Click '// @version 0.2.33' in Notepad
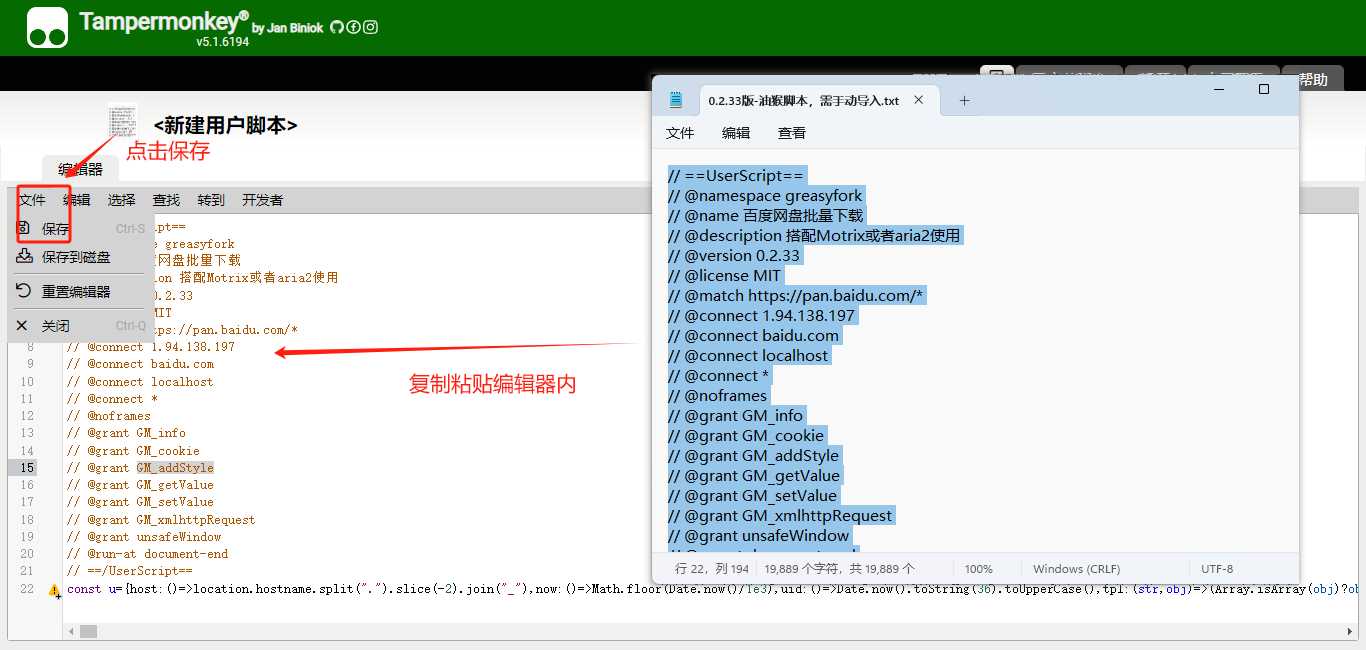The width and height of the screenshot is (1366, 650). click(735, 256)
